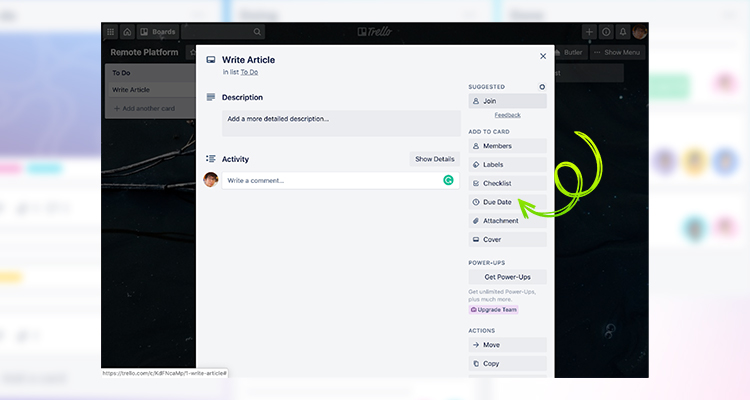Image resolution: width=750 pixels, height=400 pixels.
Task: Follow the To Do list link
Action: [249, 72]
